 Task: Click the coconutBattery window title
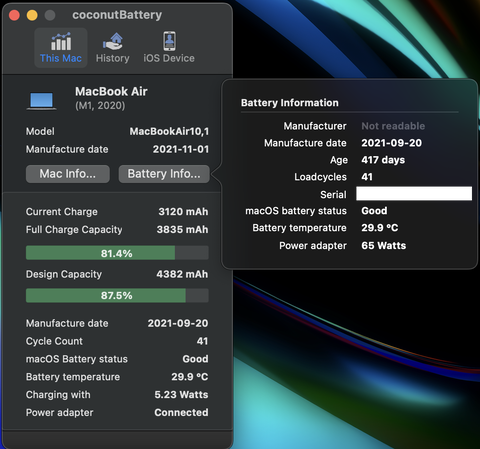[117, 15]
